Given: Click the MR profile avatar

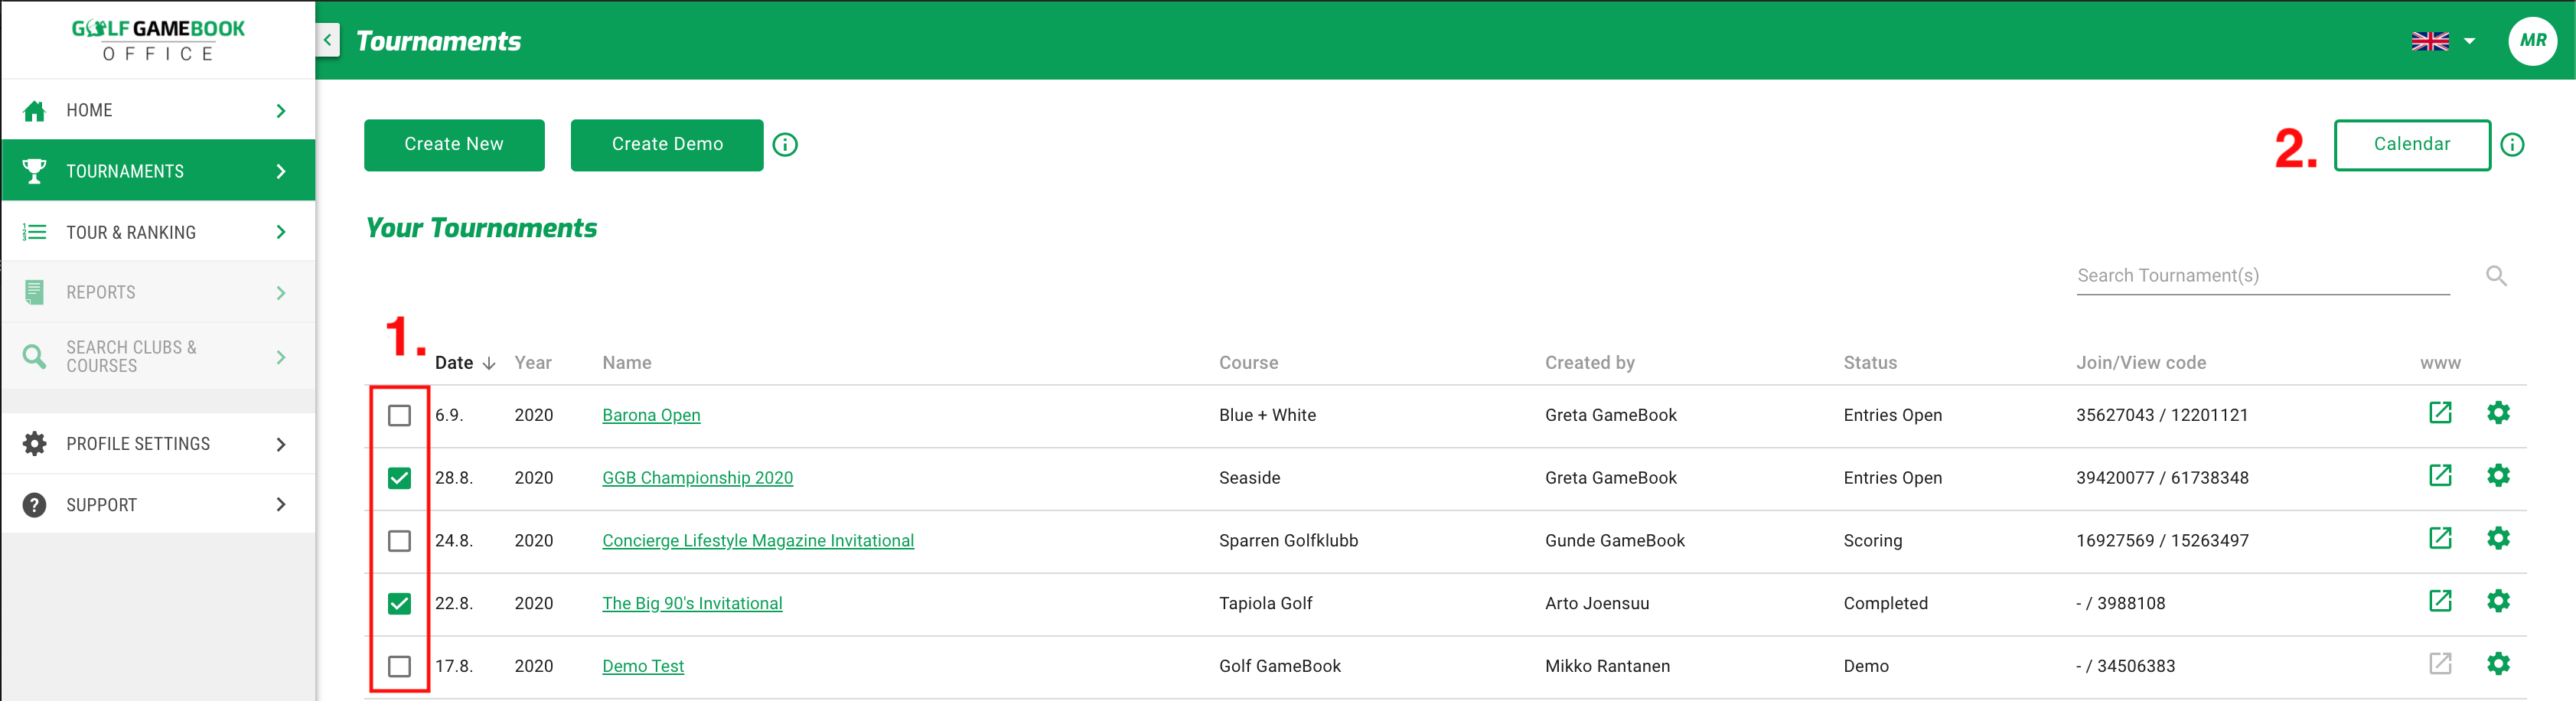Looking at the screenshot, I should click(x=2532, y=41).
